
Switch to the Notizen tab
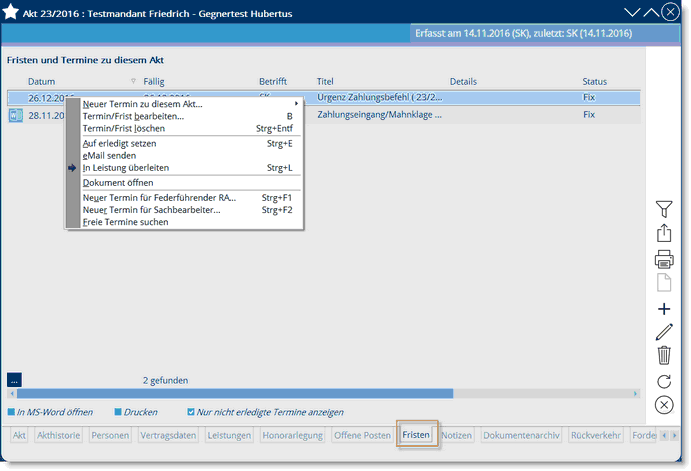pos(457,435)
